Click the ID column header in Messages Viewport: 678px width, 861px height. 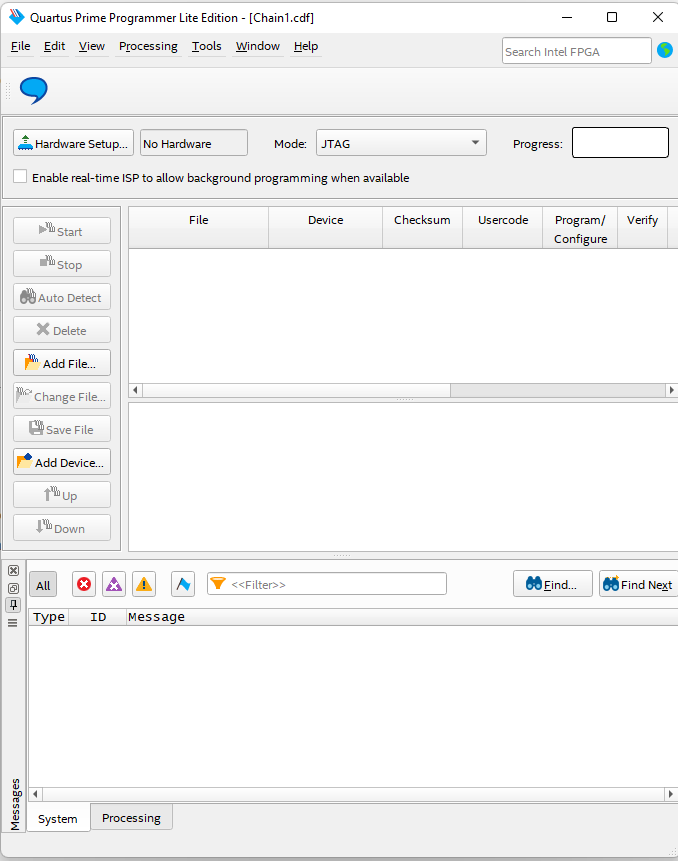[98, 617]
